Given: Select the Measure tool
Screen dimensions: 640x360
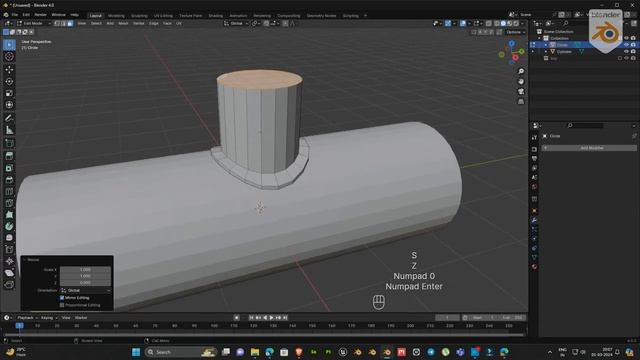Looking at the screenshot, I should coord(9,130).
